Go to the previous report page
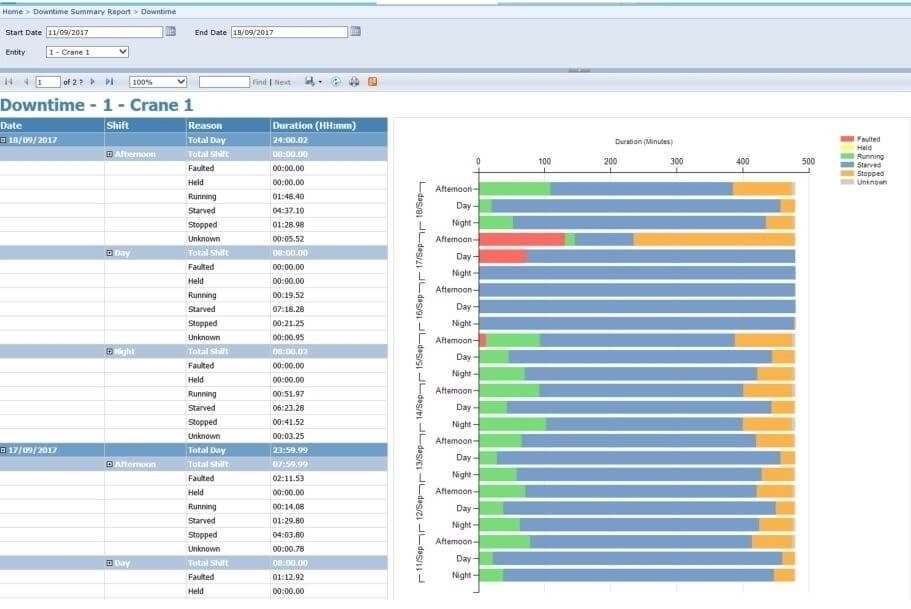Screen dimensions: 911x609 26,82
